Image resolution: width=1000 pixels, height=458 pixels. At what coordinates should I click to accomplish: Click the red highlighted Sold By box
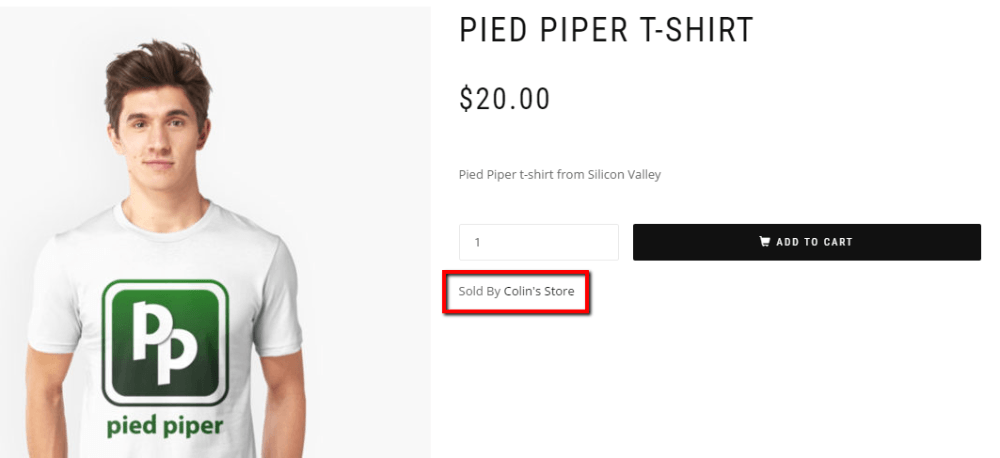click(x=516, y=292)
